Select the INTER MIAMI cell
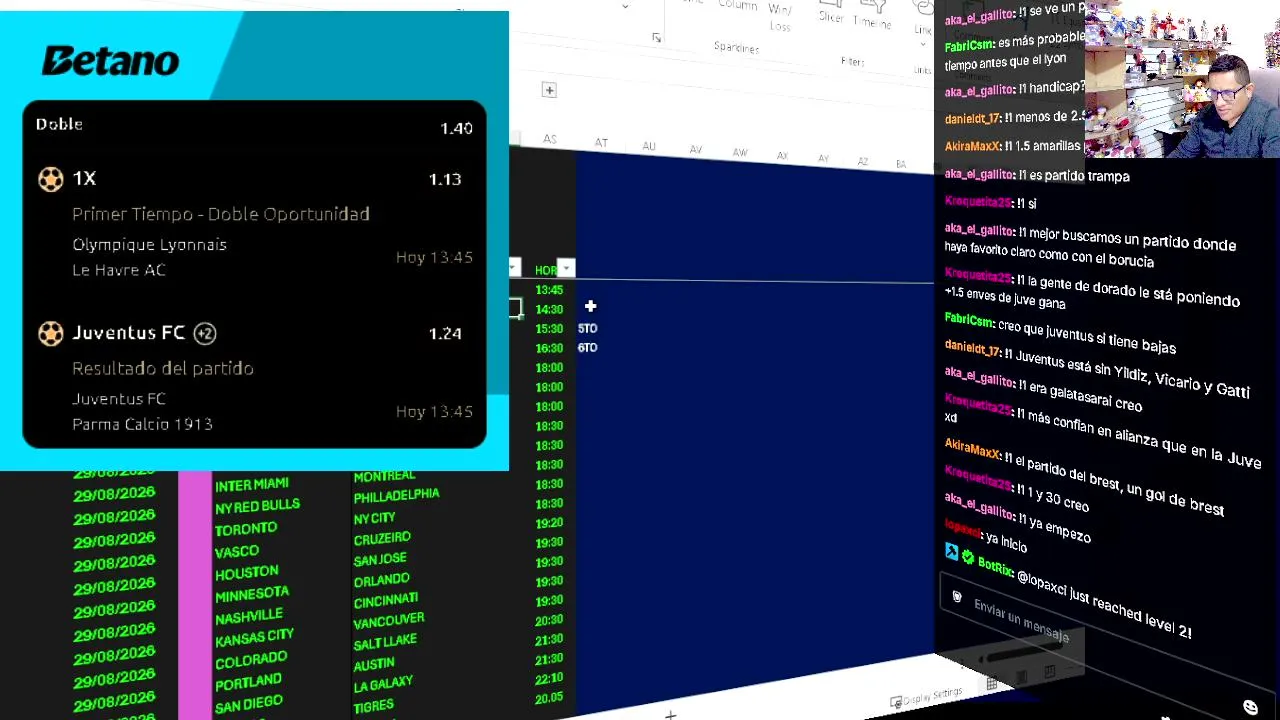1280x720 pixels. 251,485
